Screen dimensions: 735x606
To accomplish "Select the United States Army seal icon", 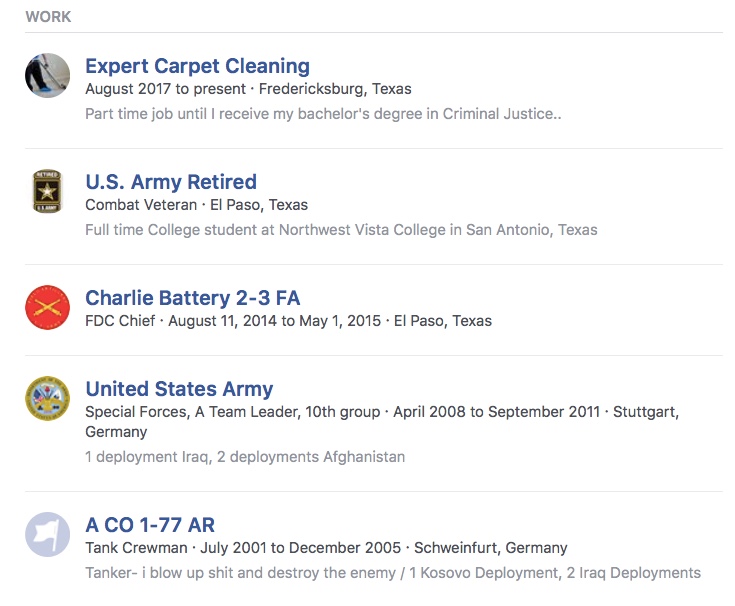I will 47,398.
